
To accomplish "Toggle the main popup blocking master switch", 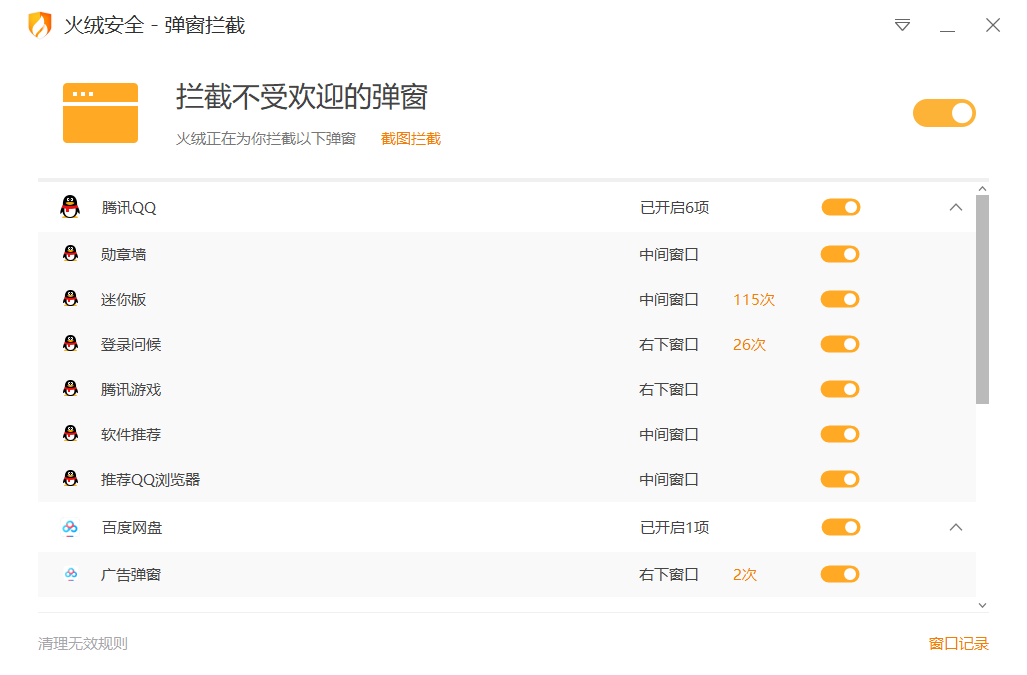I will pos(944,113).
